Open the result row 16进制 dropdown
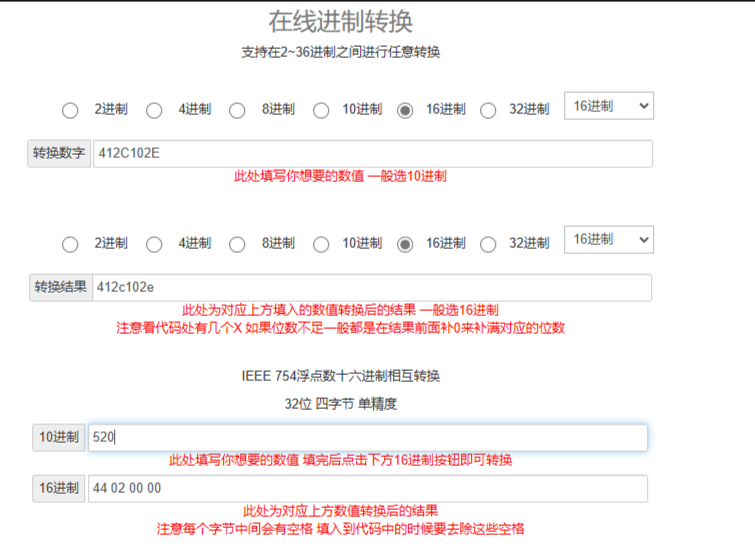The image size is (755, 559). [608, 240]
